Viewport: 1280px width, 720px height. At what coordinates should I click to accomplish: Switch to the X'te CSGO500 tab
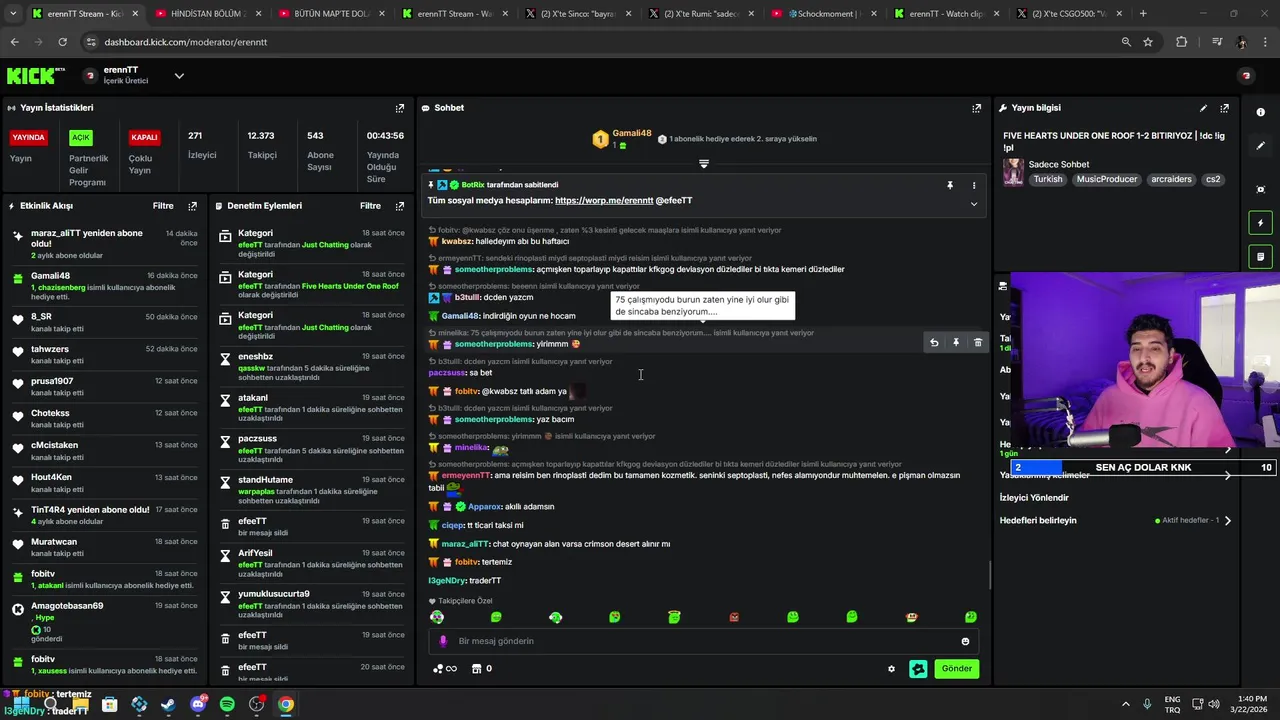[1070, 14]
